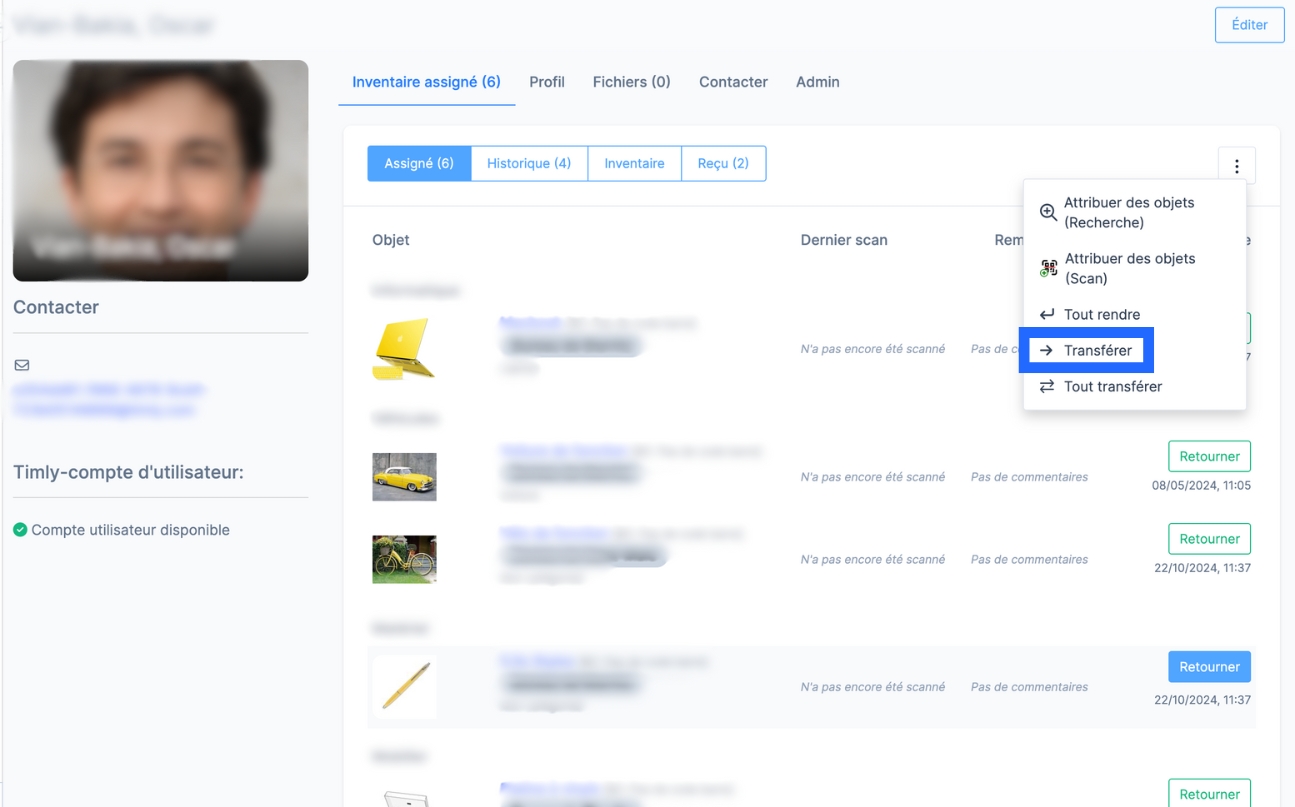Open the Admin tab
1295x807 pixels.
click(817, 82)
